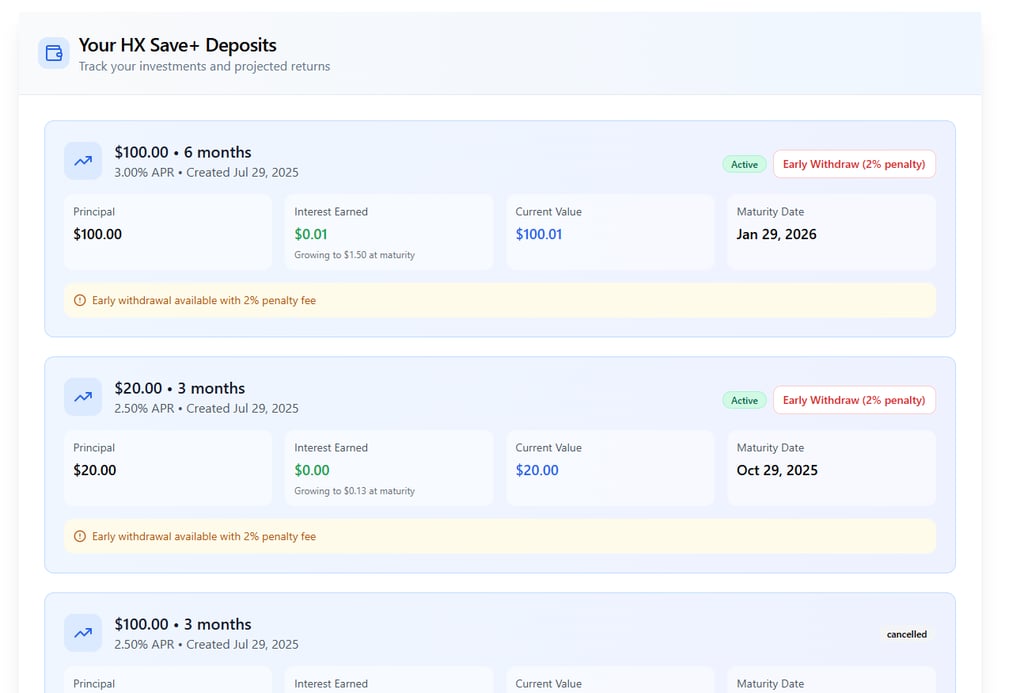Click the early withdrawal notice text in the $20.00 deposit

coord(204,536)
